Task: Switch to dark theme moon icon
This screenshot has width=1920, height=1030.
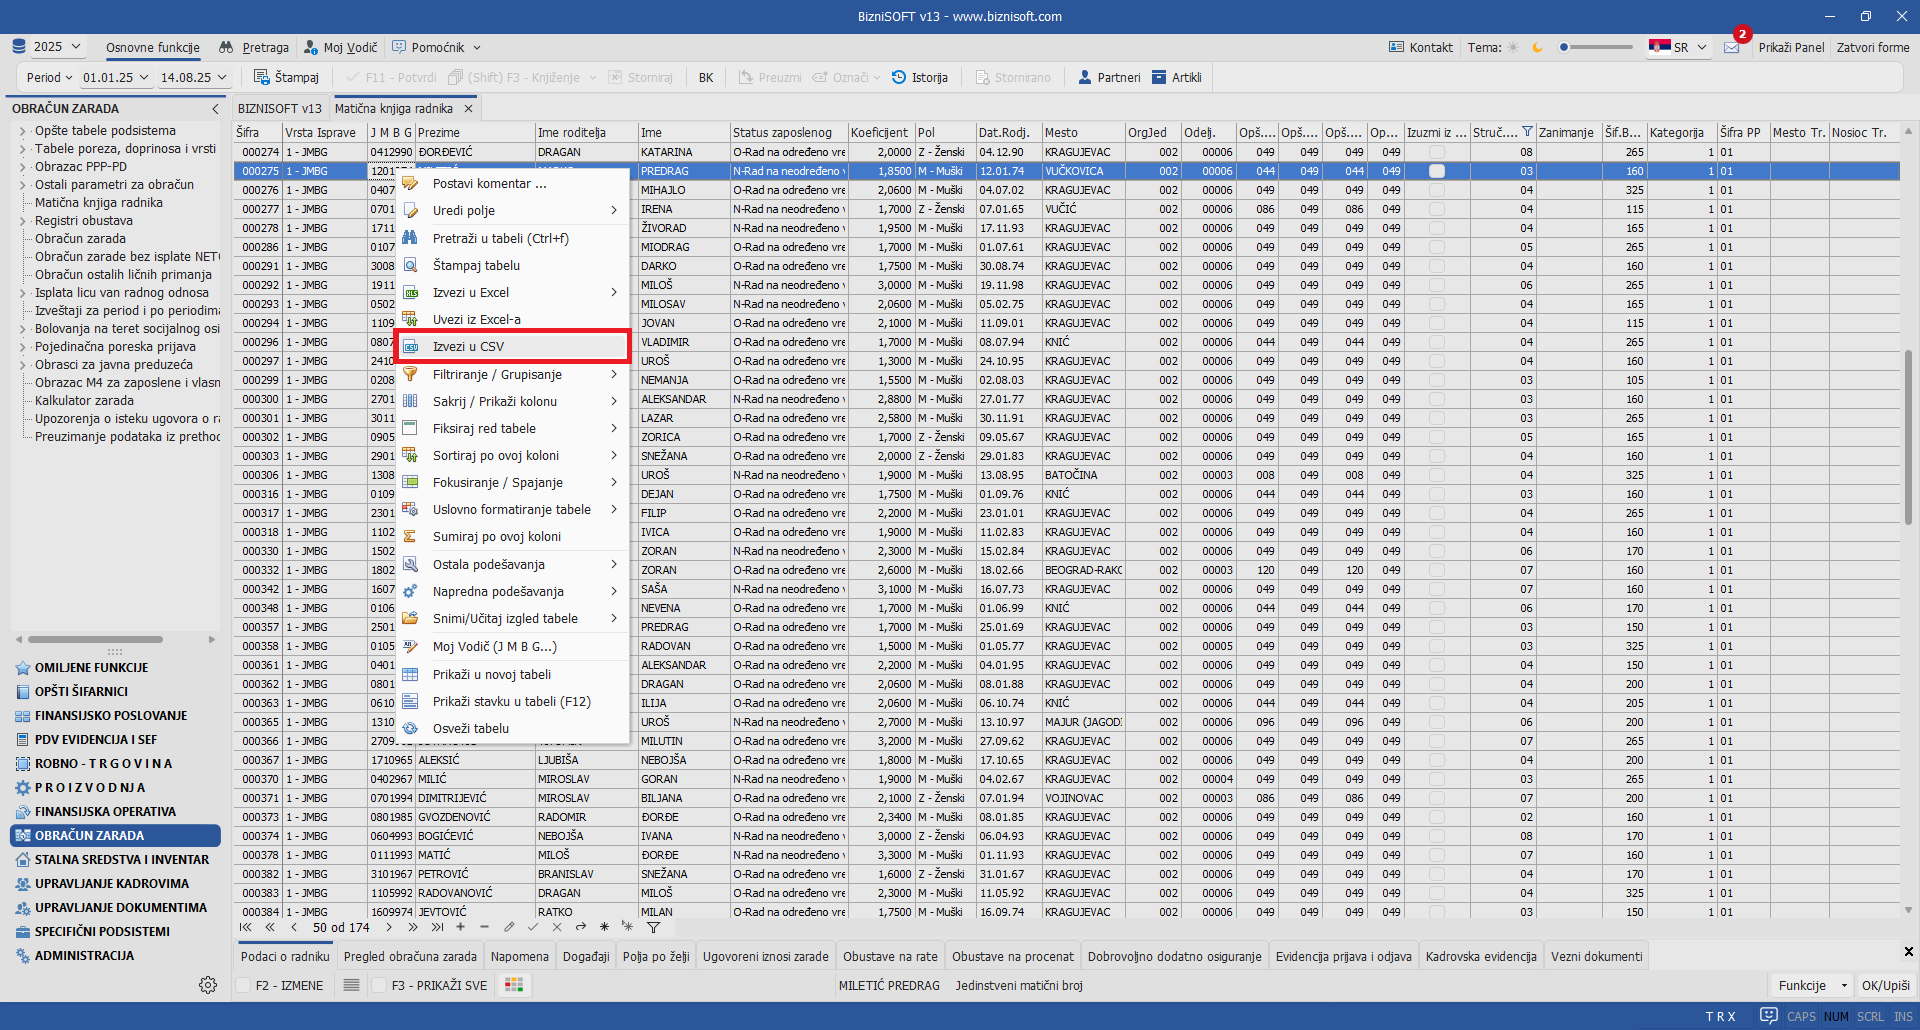Action: tap(1537, 47)
